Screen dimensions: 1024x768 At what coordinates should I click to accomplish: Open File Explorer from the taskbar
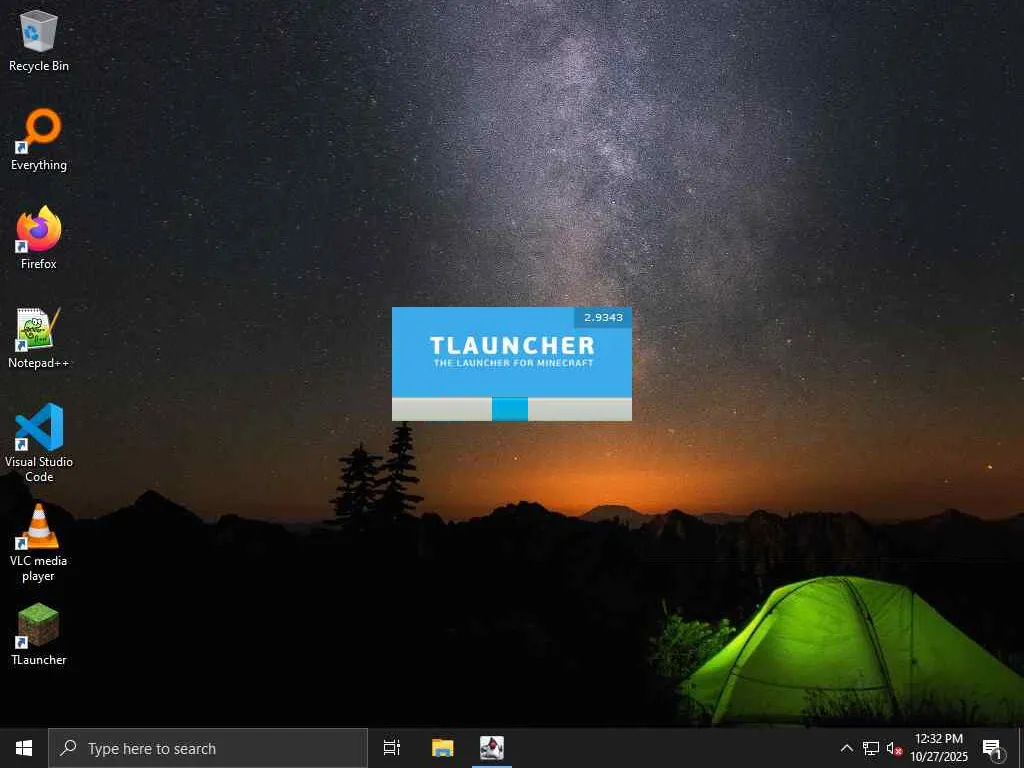tap(442, 748)
